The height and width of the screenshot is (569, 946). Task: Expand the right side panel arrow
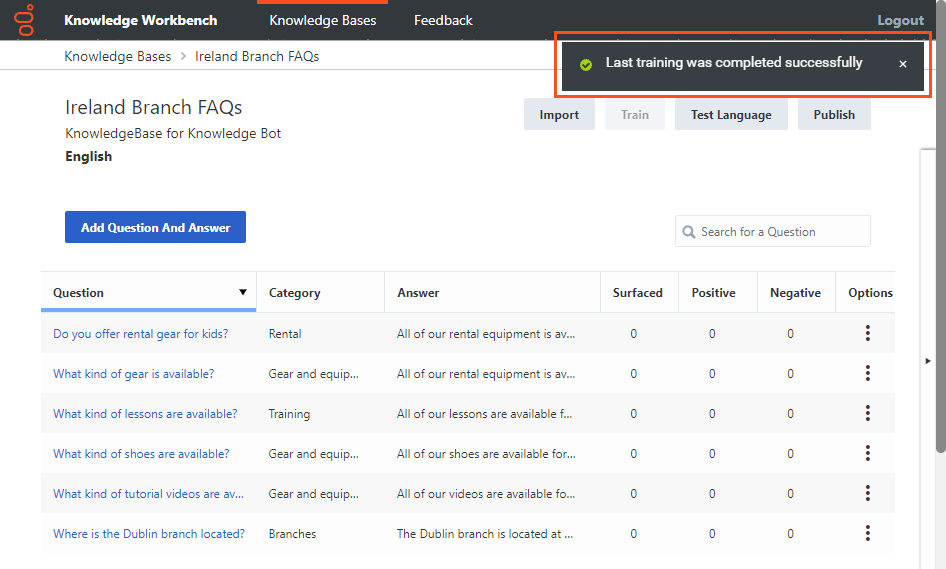pos(928,361)
